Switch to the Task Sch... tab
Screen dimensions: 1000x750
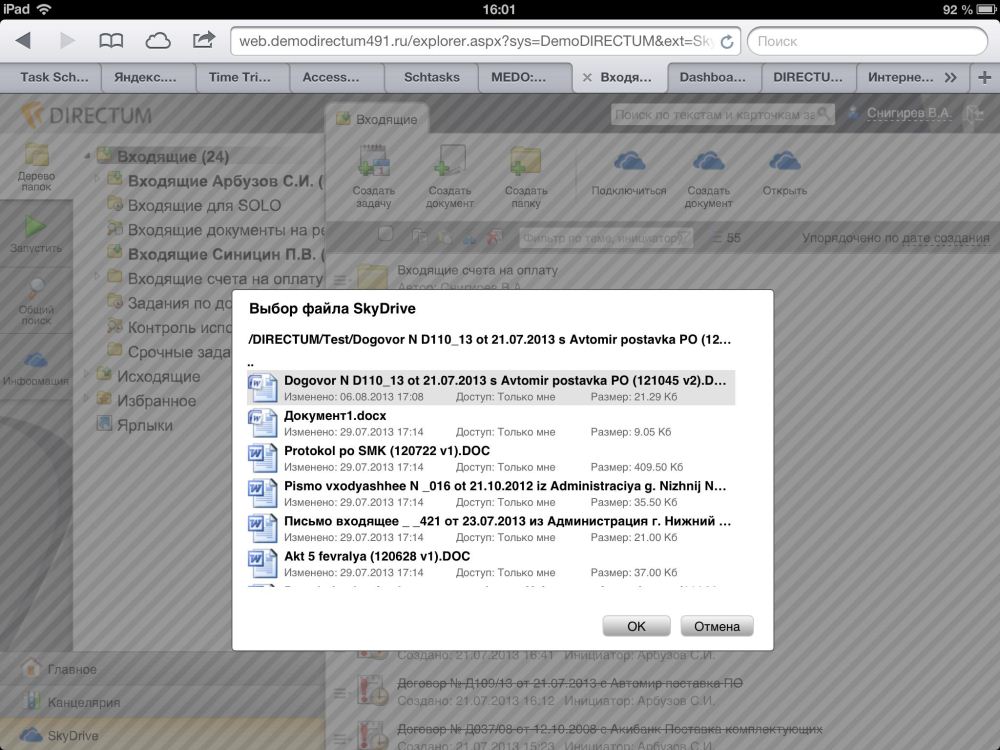click(54, 77)
